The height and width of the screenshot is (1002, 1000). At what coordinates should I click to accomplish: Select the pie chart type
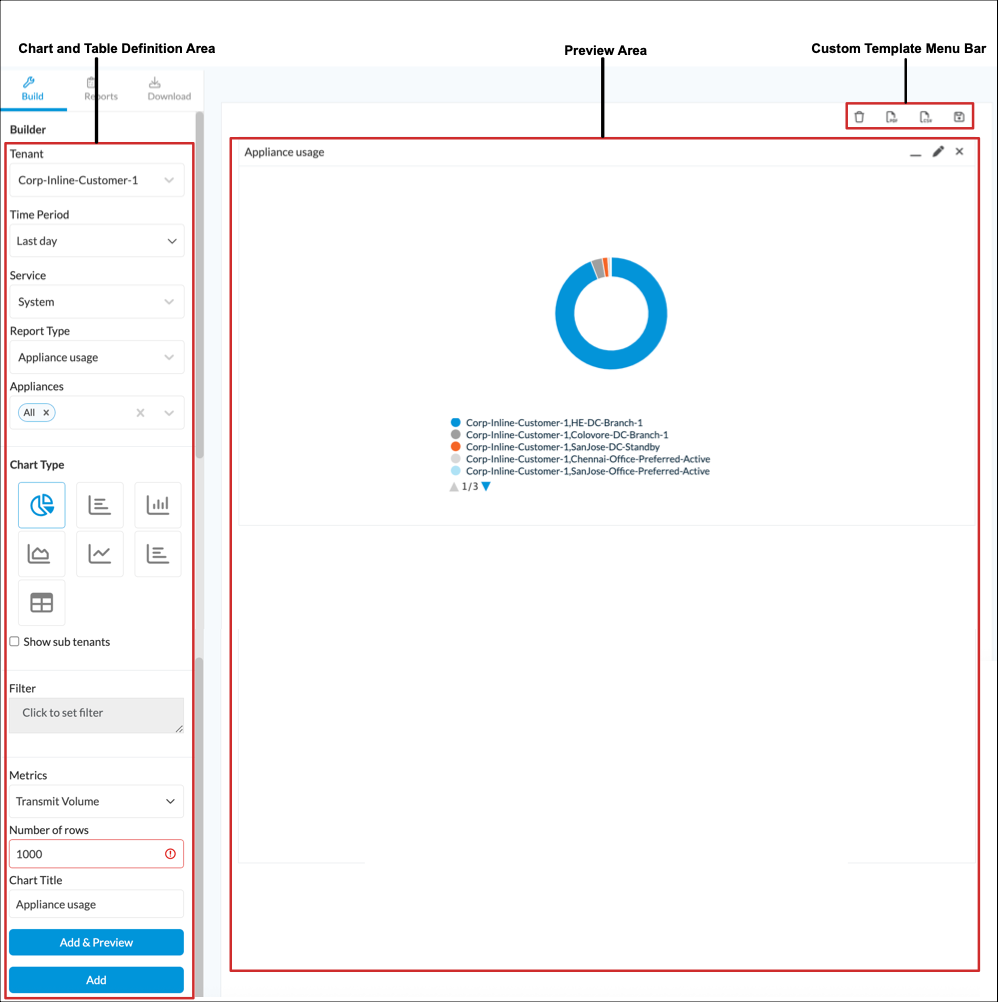click(41, 504)
